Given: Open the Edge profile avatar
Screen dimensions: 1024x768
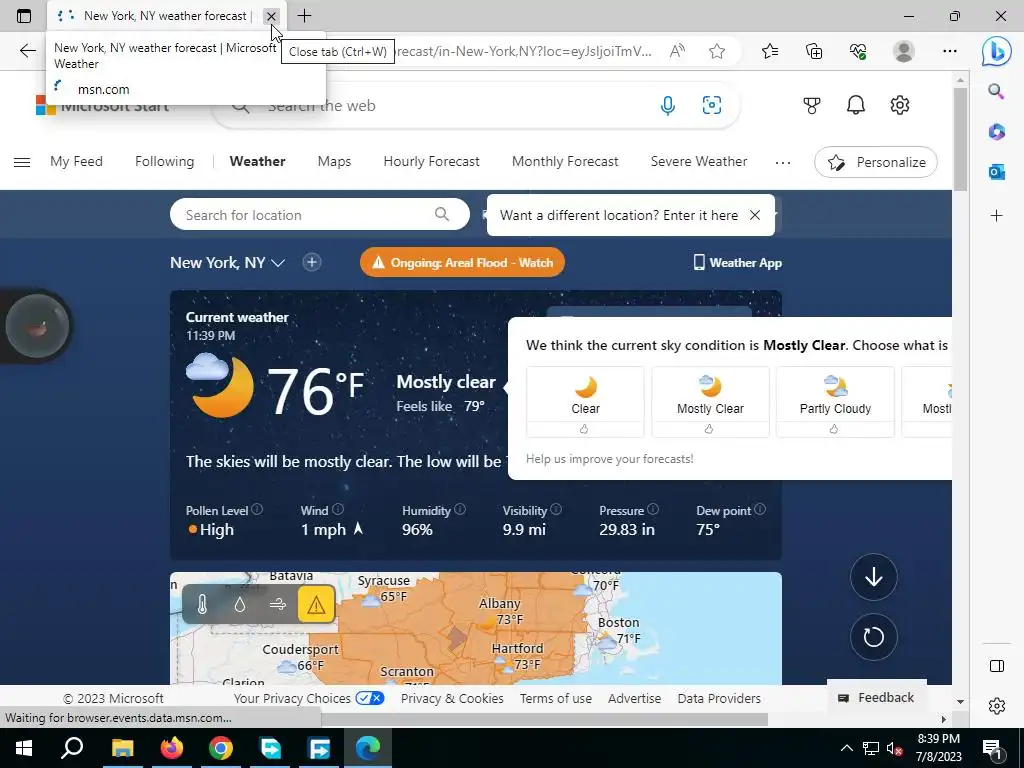Looking at the screenshot, I should pos(904,51).
